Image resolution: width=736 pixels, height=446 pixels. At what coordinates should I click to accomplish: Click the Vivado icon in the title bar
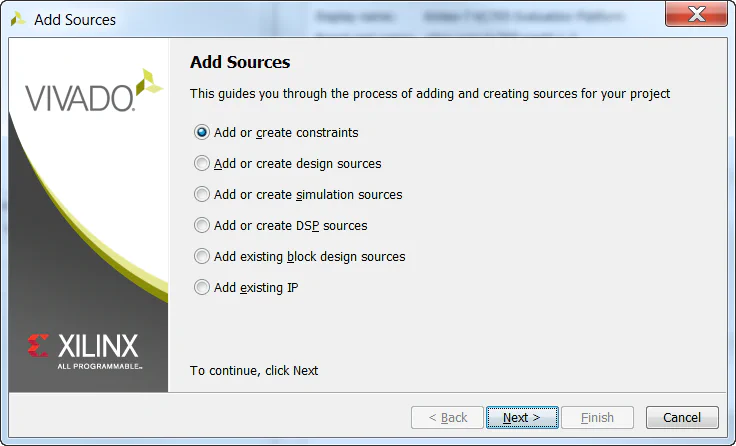click(x=18, y=19)
